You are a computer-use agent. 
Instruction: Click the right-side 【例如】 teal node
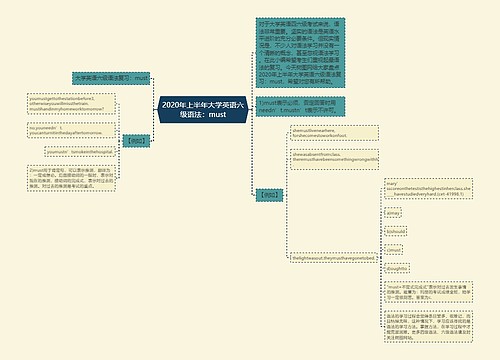pos(269,195)
